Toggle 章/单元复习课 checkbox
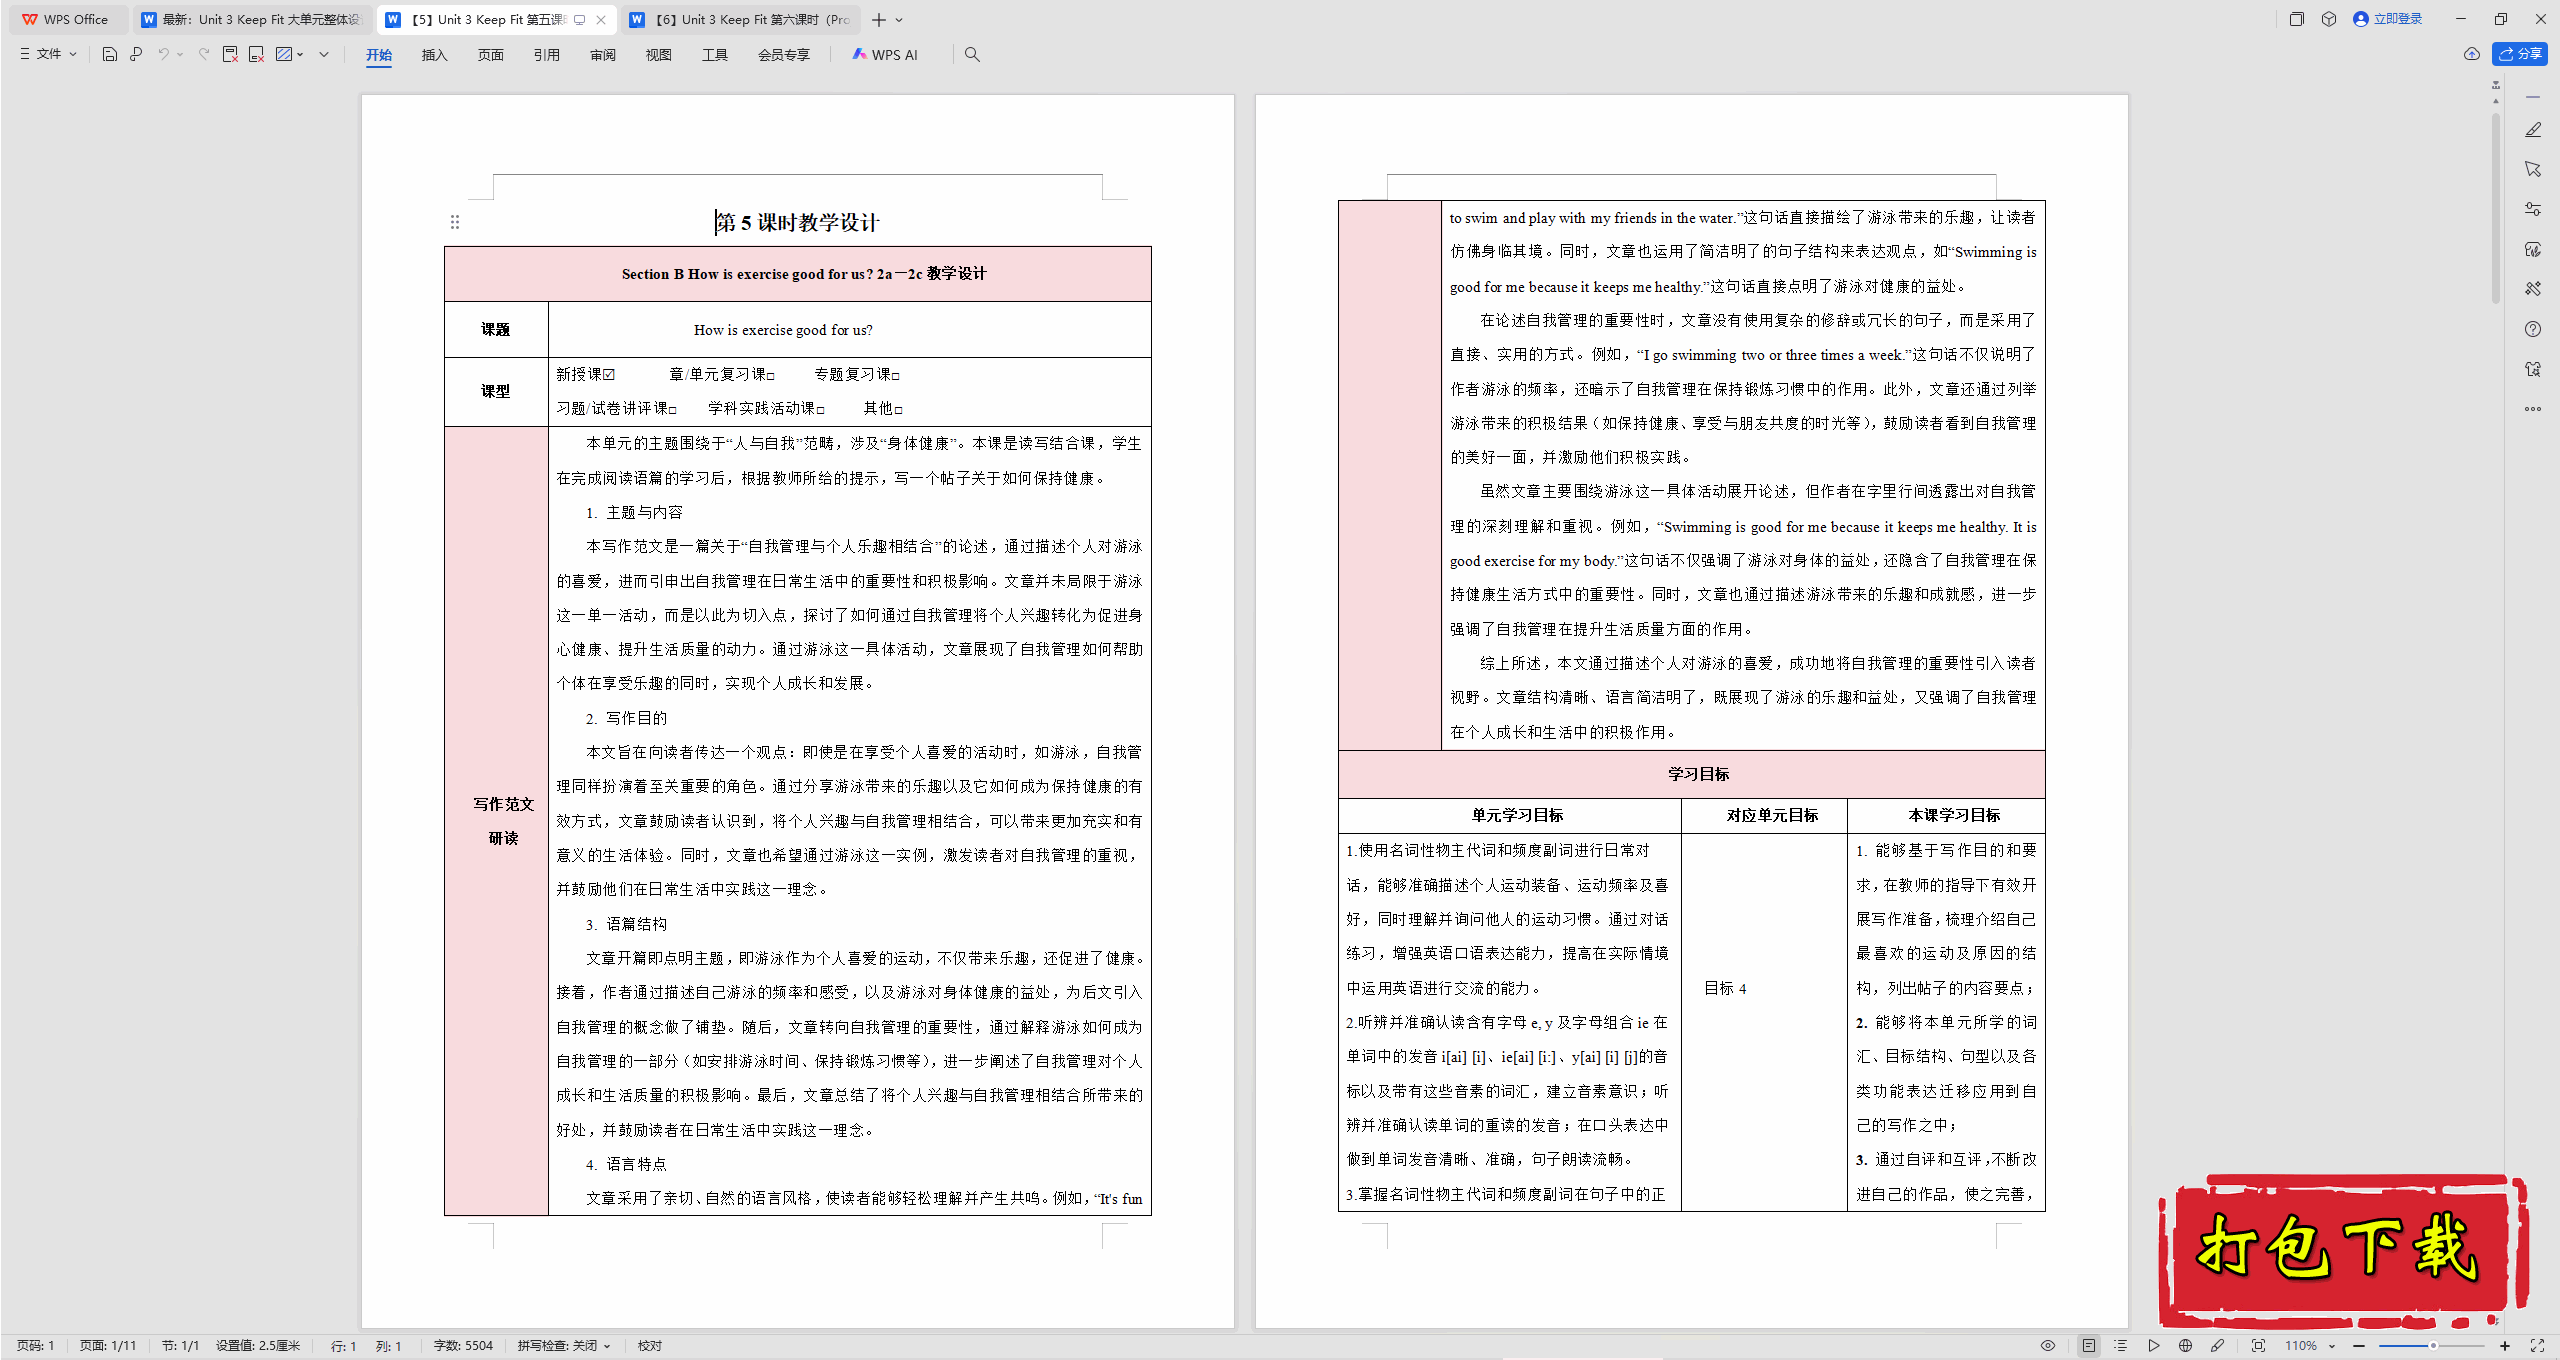Viewport: 2560px width, 1360px height. click(x=771, y=376)
